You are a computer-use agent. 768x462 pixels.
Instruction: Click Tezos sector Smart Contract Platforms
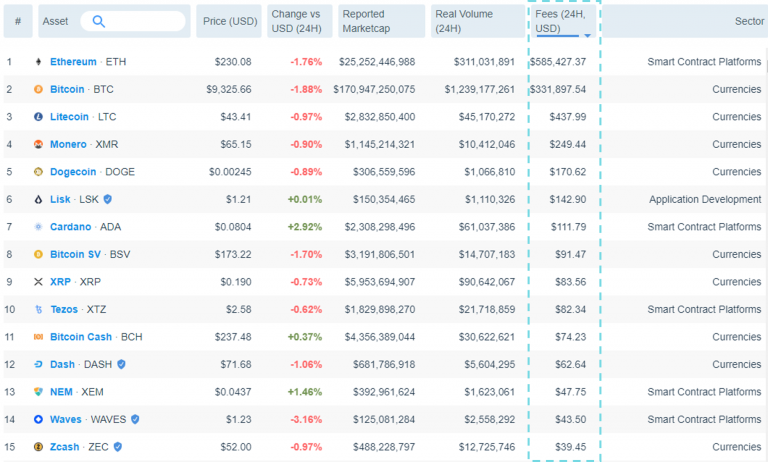click(x=704, y=309)
